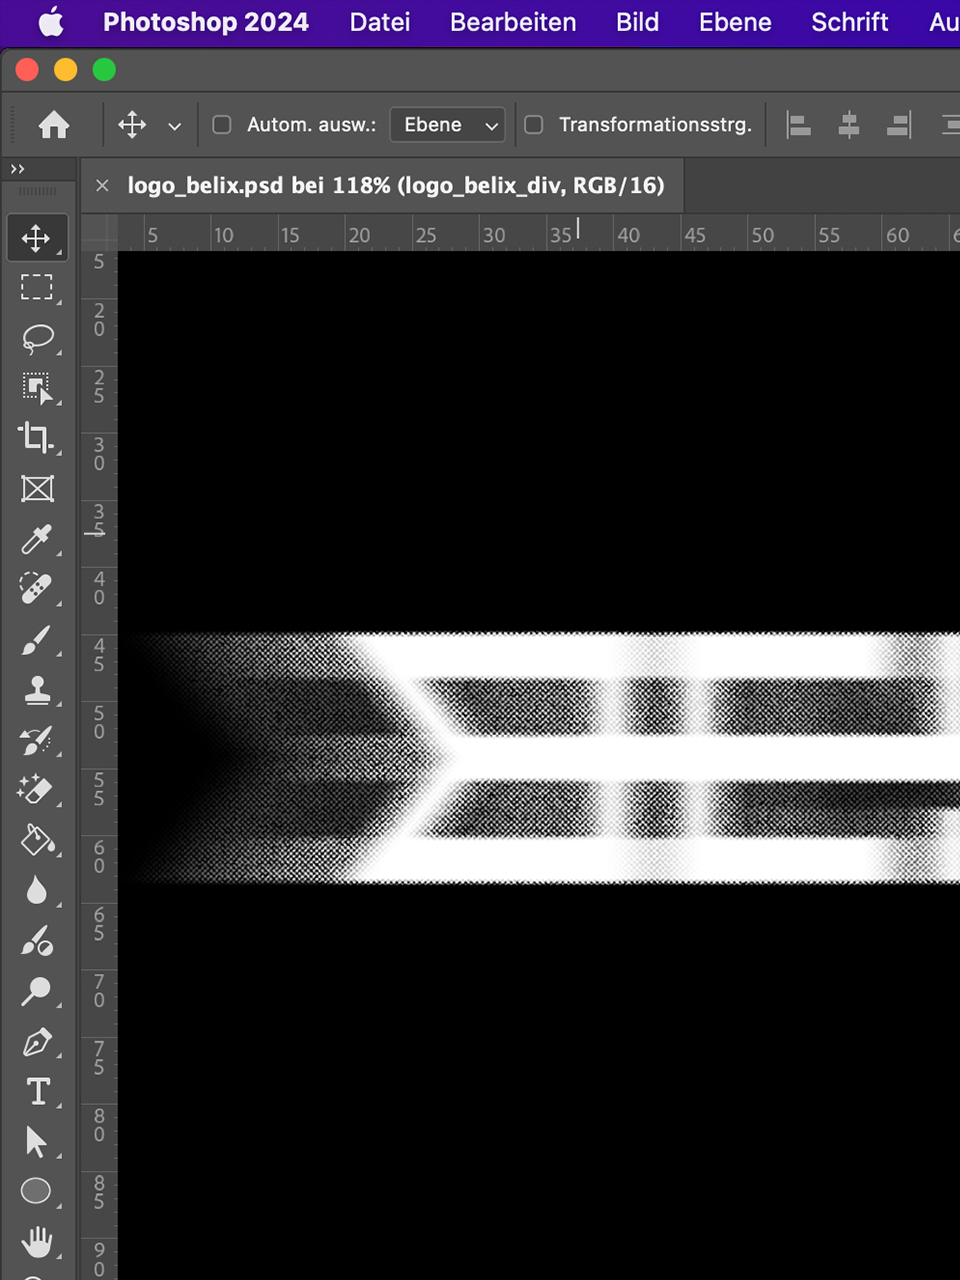Expand the toolbar with double-arrow
This screenshot has height=1280, width=960.
pyautogui.click(x=17, y=169)
